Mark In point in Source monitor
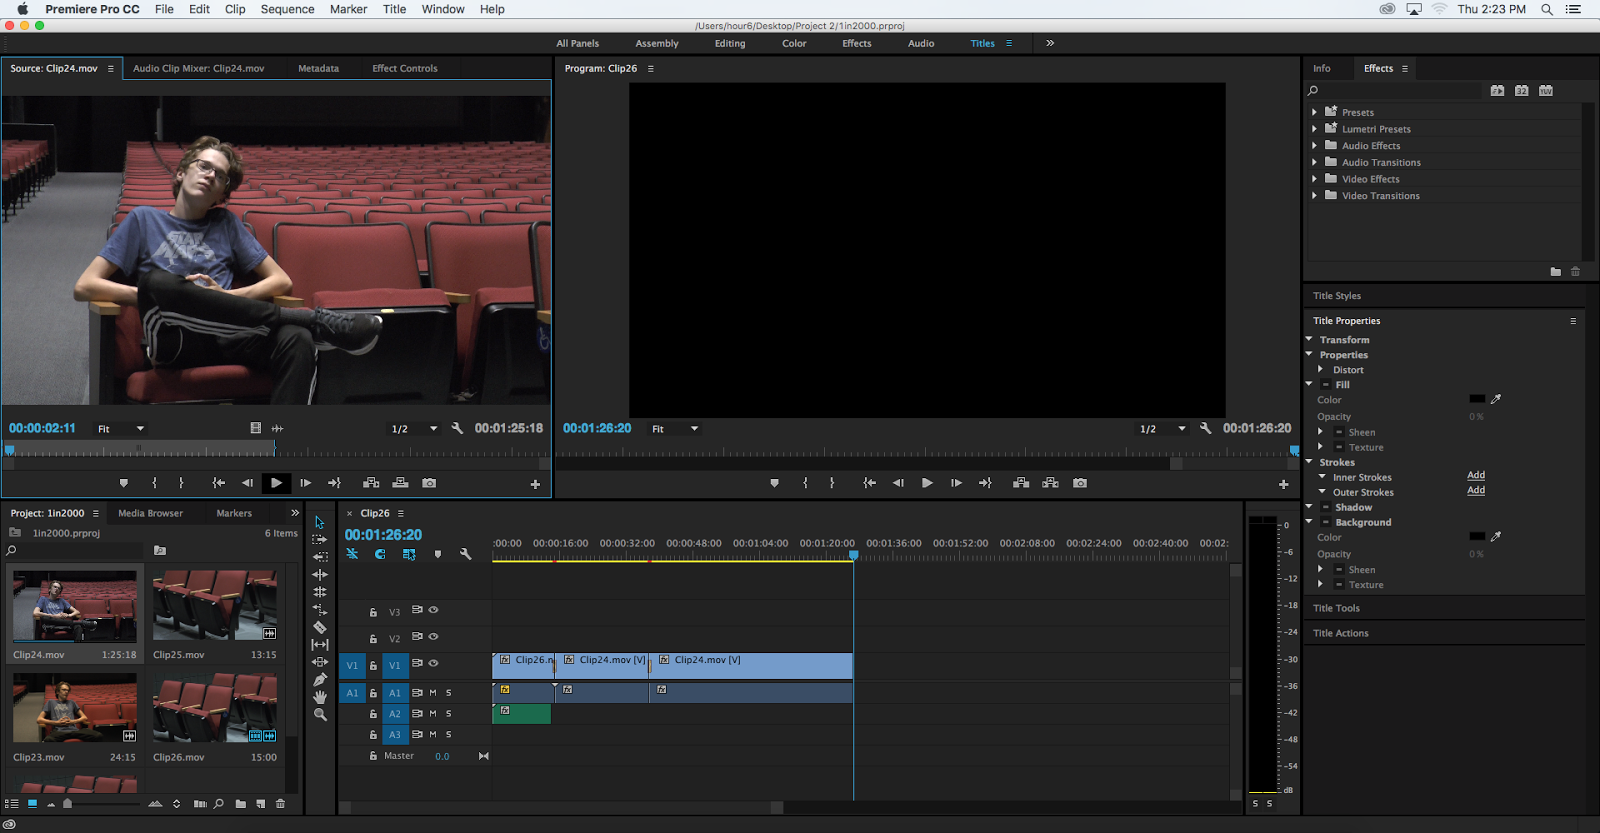Screen dimensions: 1600x833 [154, 483]
